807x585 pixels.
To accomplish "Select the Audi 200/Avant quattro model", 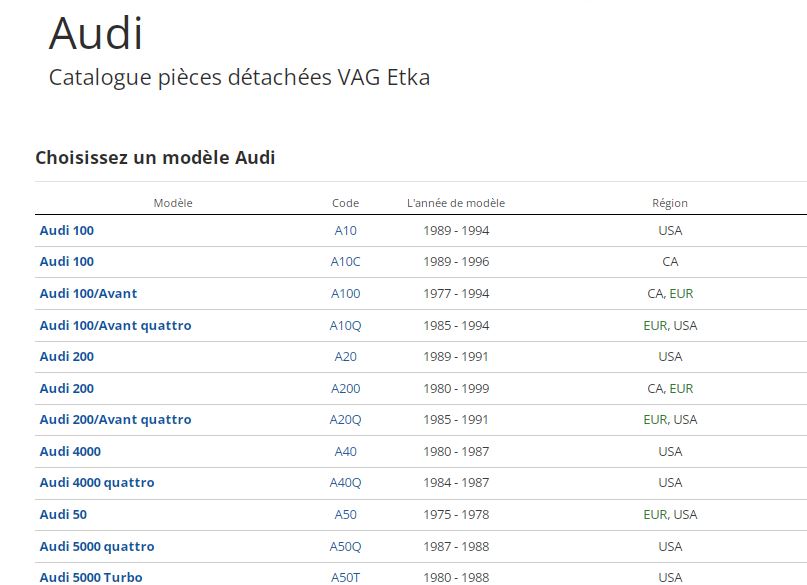I will click(x=115, y=420).
